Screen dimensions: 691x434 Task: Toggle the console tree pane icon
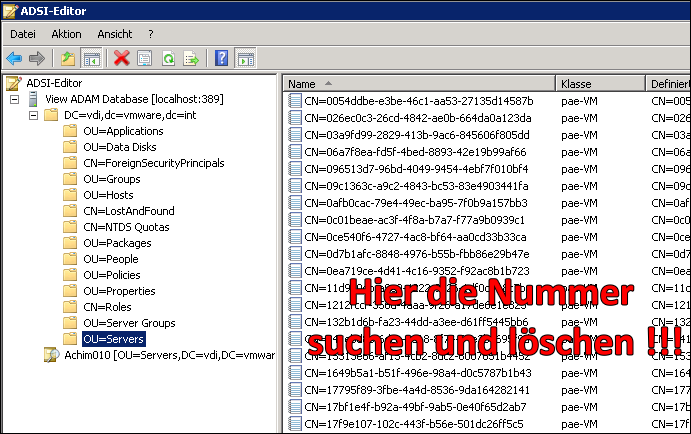91,58
